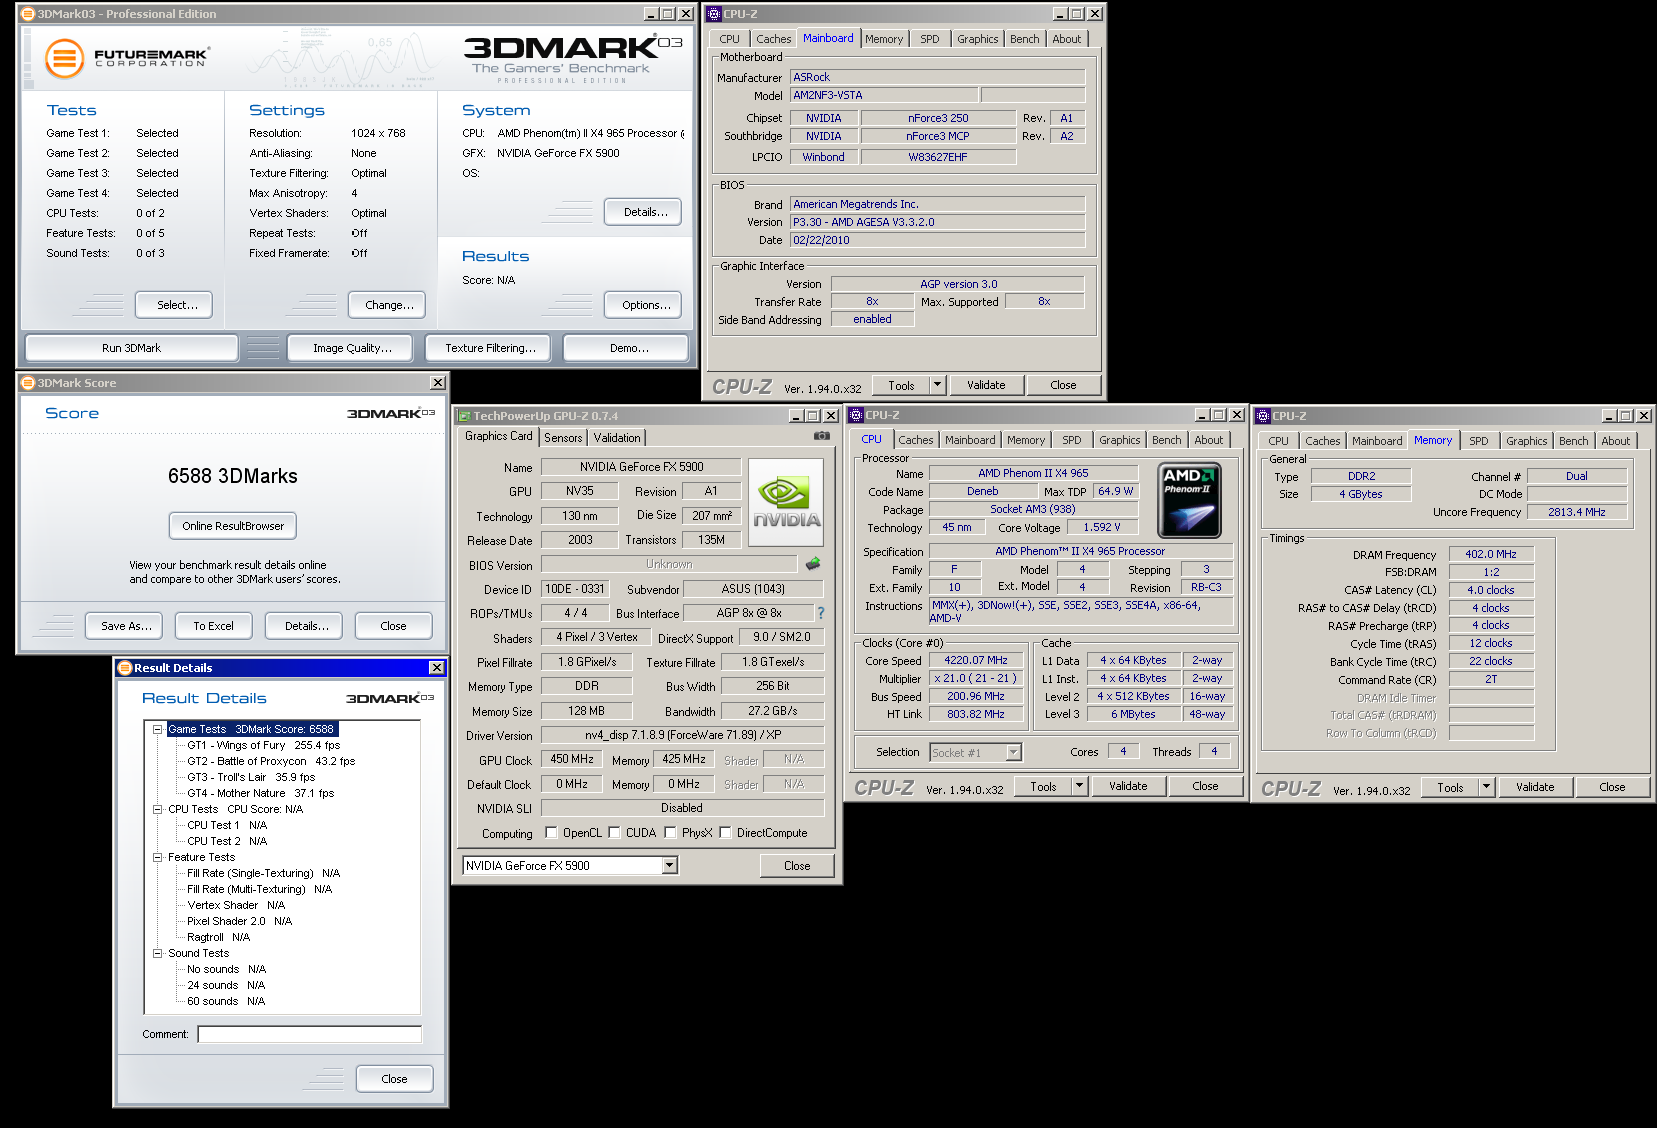The height and width of the screenshot is (1128, 1657).
Task: Open the GeForce FX 5900 GPU selector dropdown
Action: tap(670, 866)
